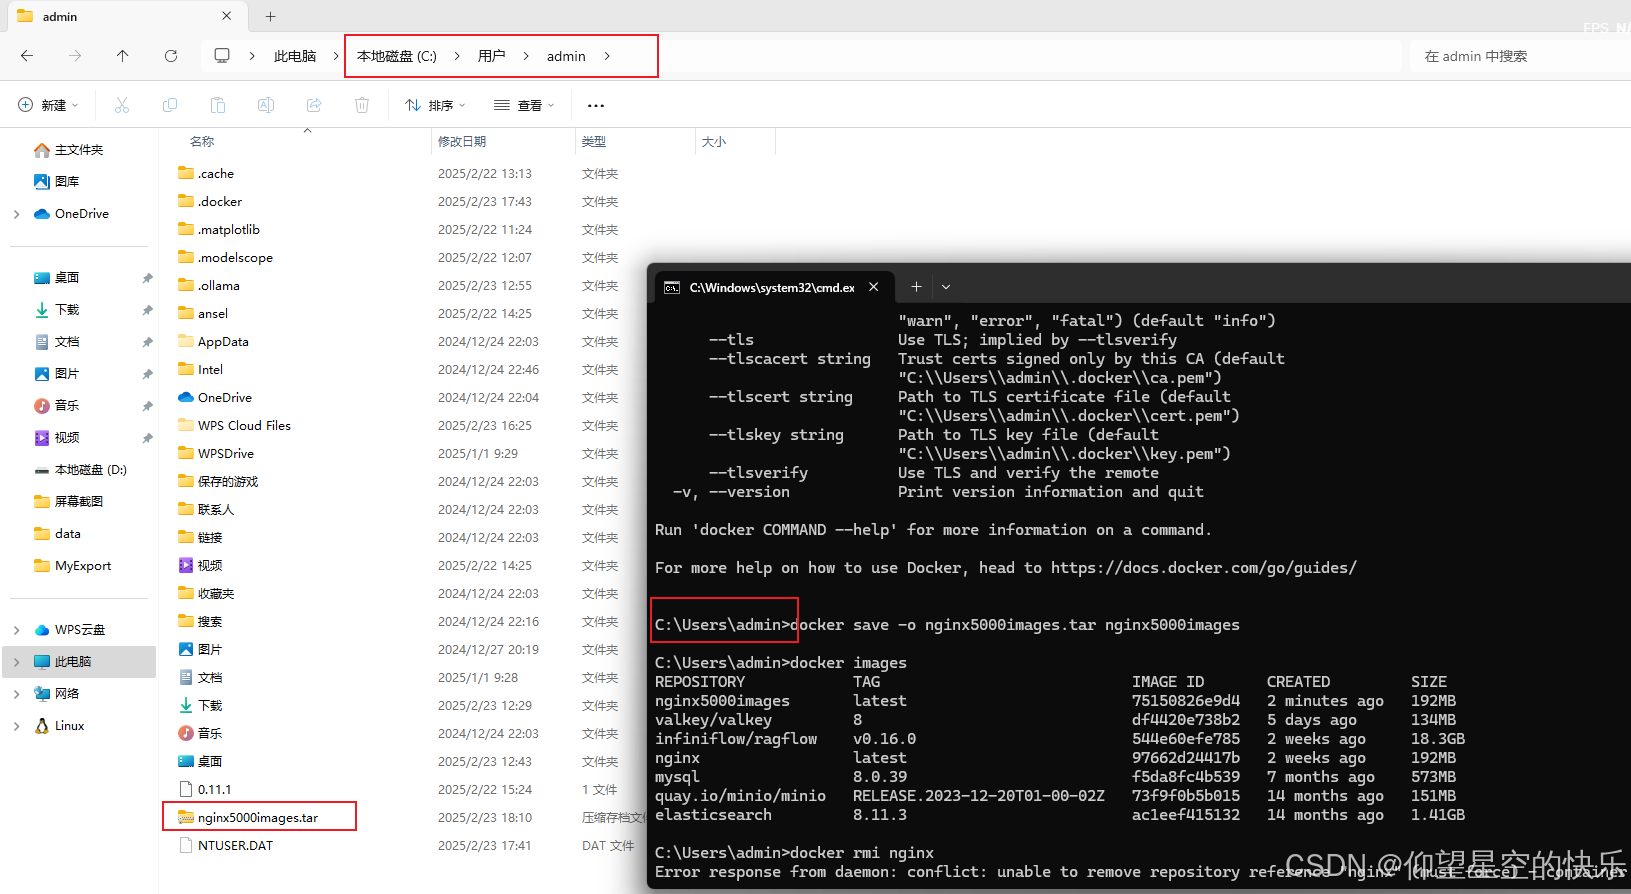Open new tab in File Explorer
This screenshot has width=1631, height=894.
click(270, 16)
